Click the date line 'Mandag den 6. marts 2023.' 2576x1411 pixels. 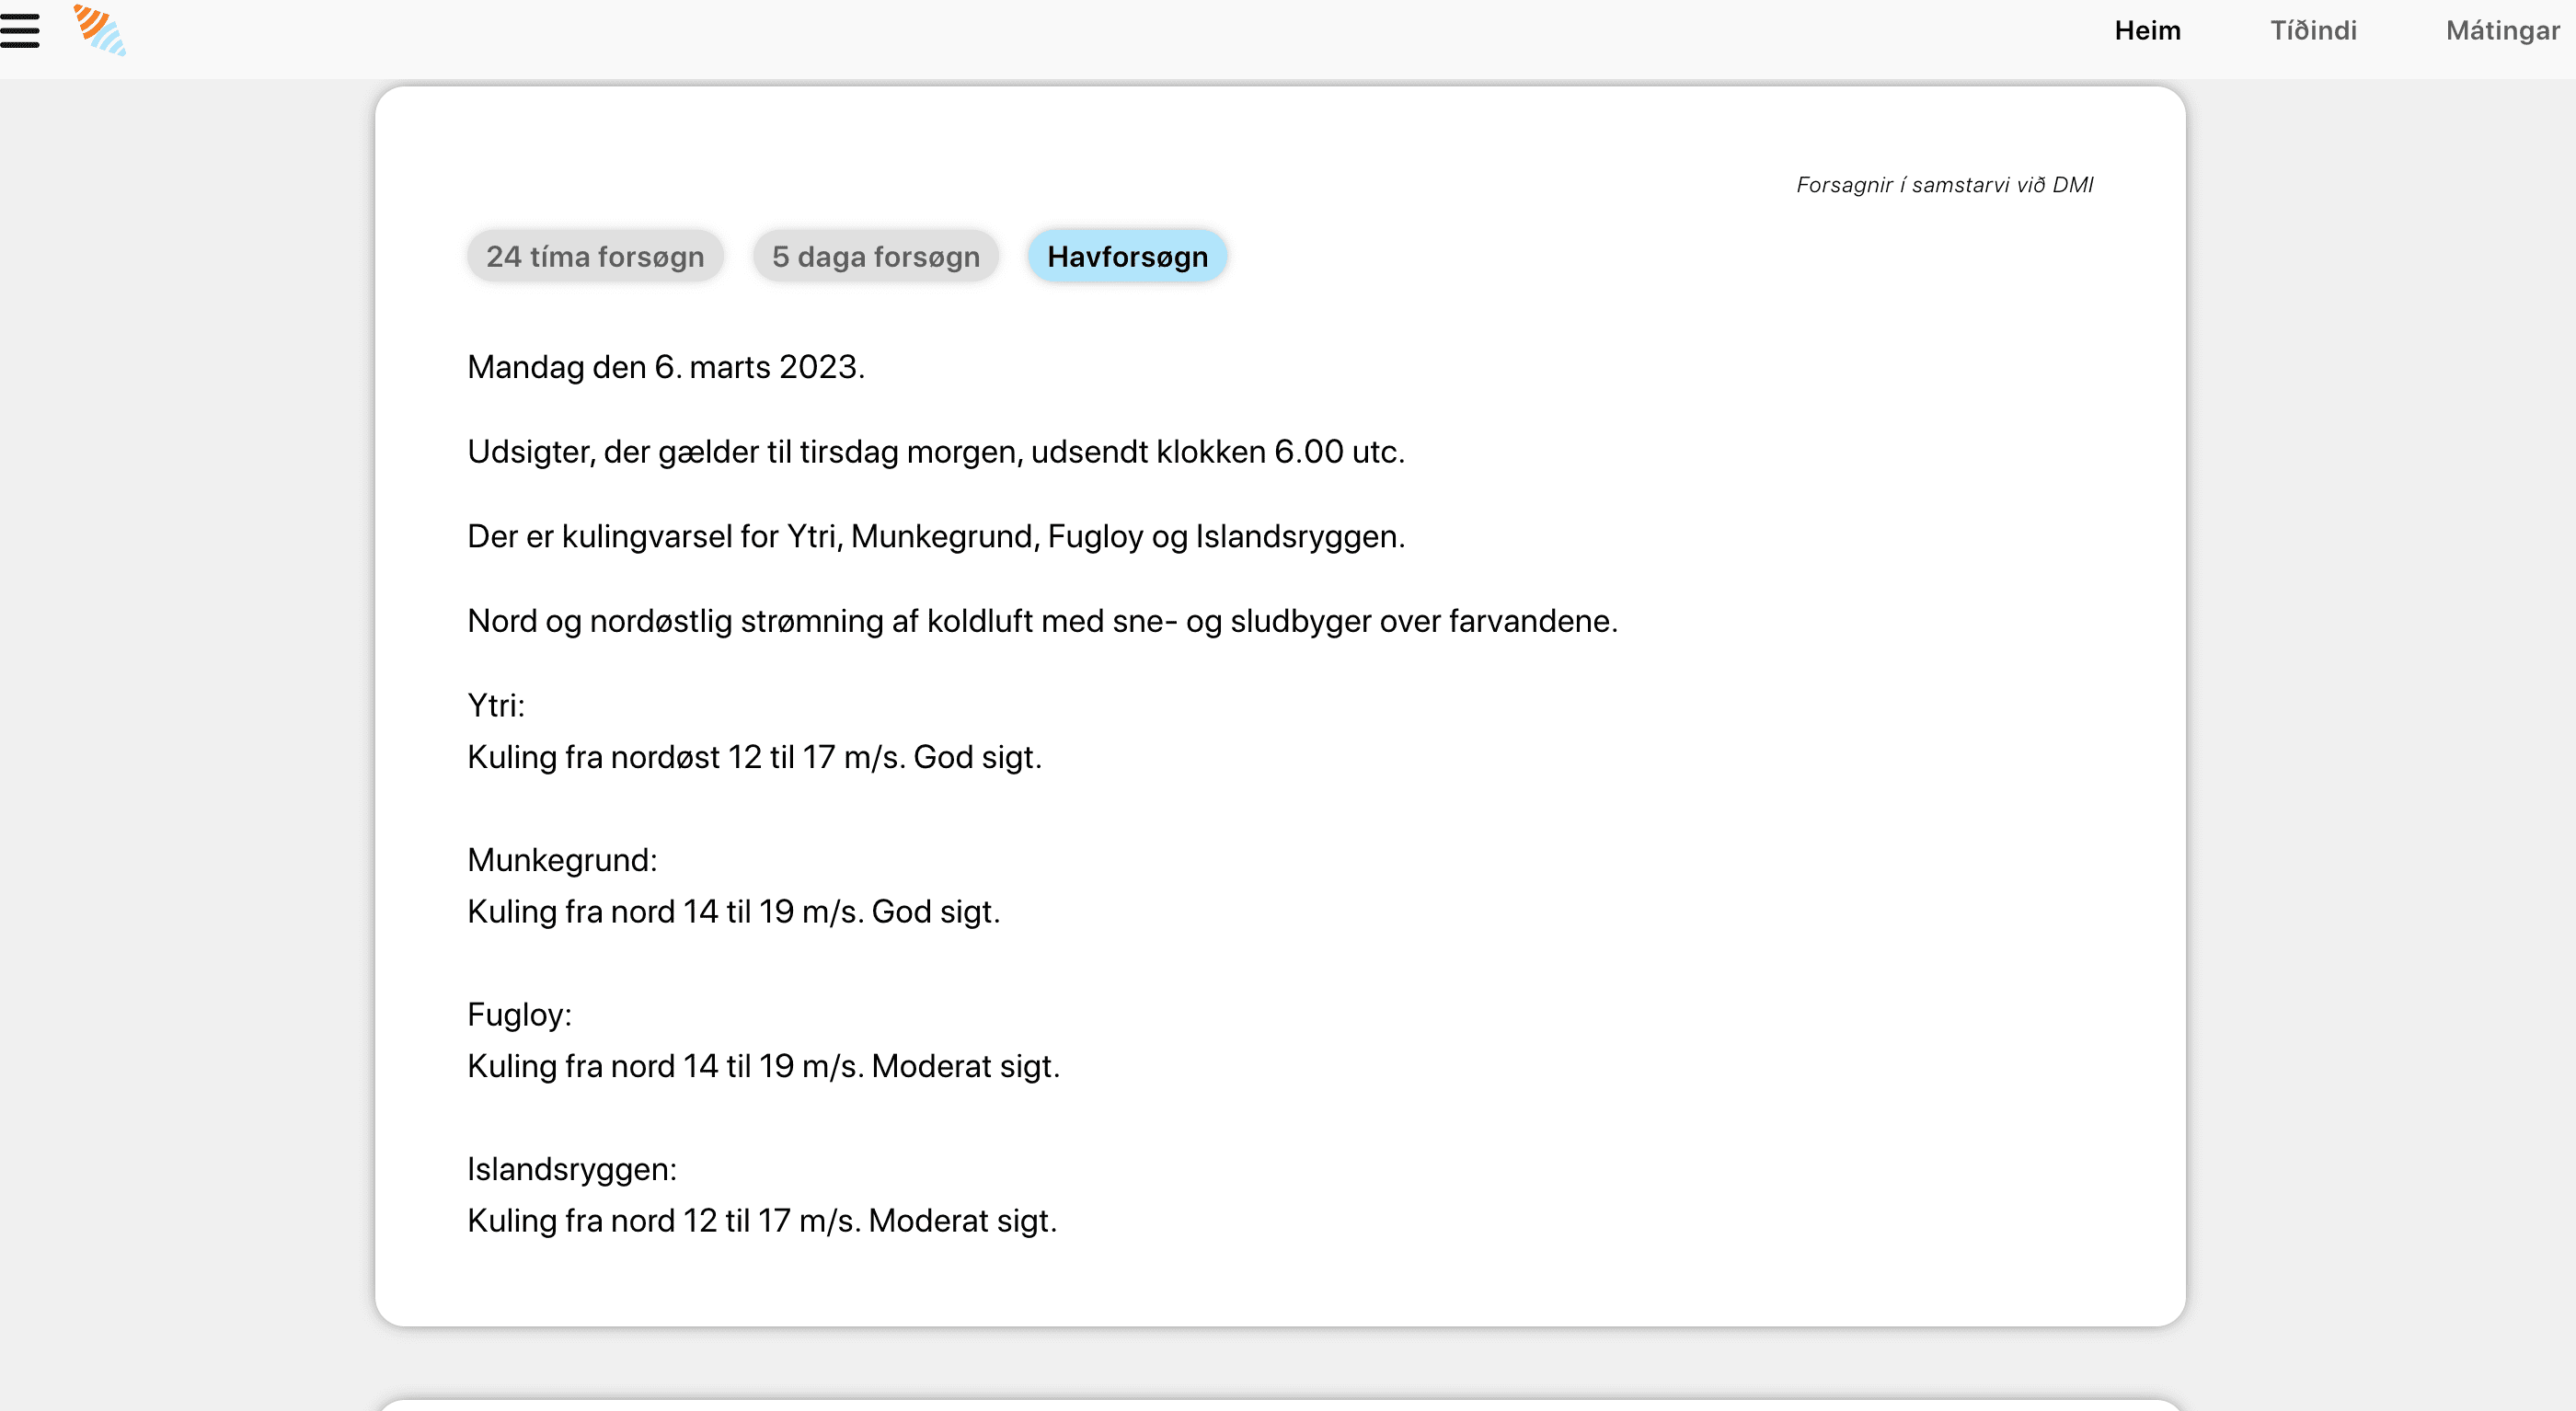click(666, 367)
